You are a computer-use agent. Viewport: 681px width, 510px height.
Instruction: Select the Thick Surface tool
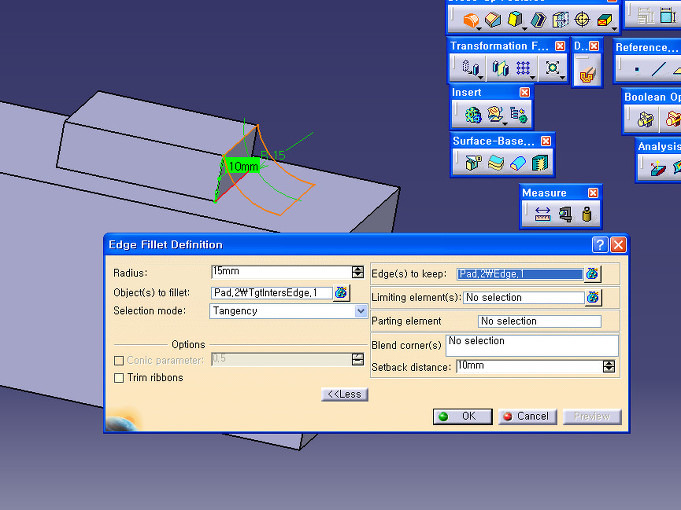coord(496,163)
